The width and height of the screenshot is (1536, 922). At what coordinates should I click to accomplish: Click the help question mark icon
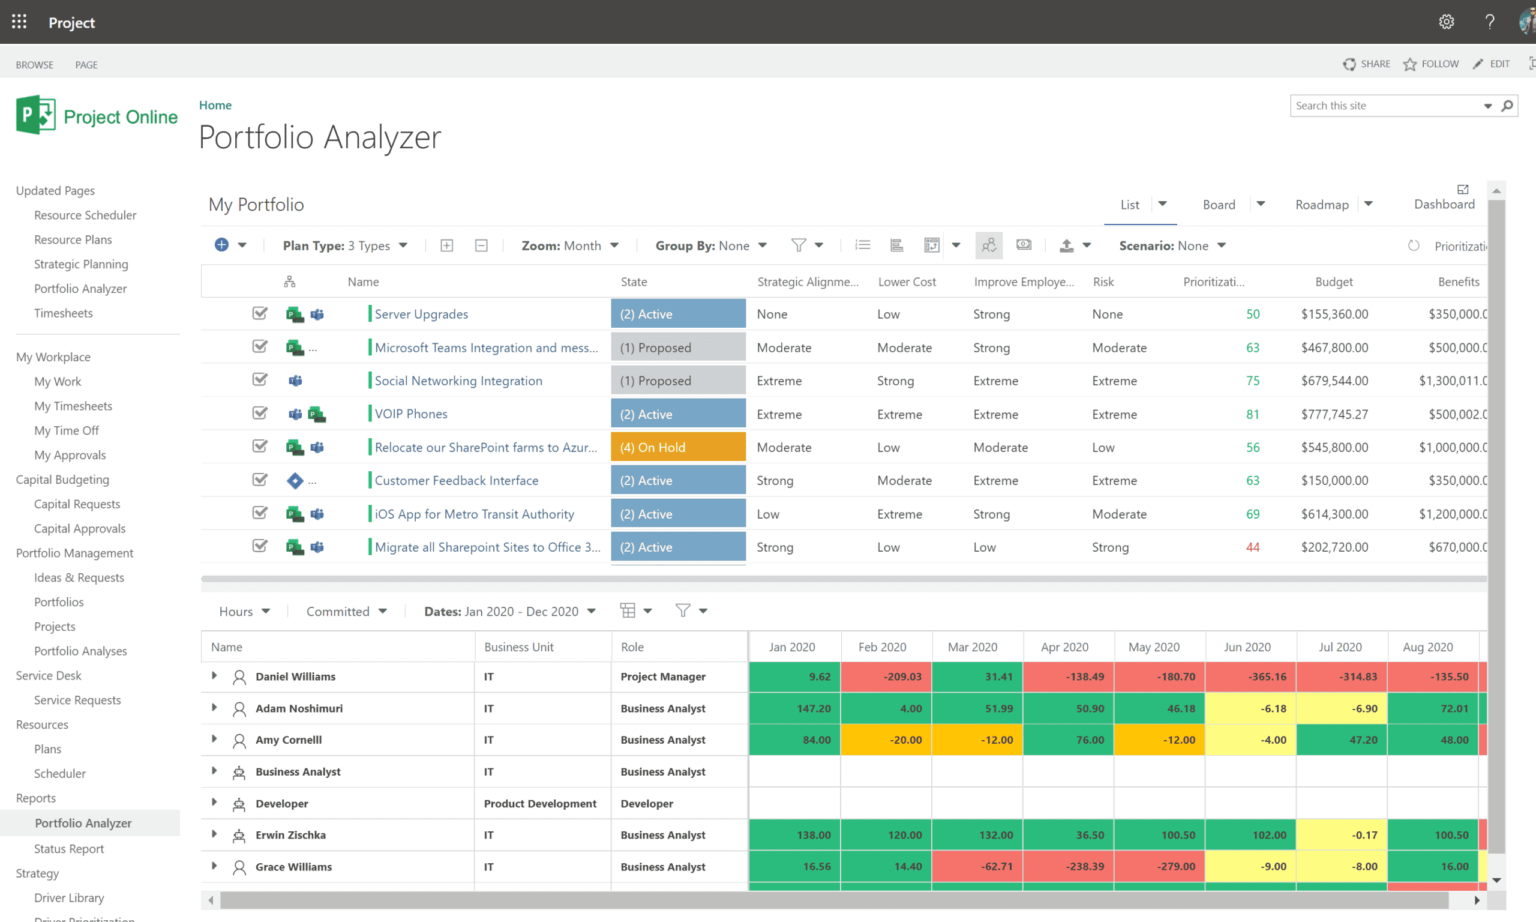(1490, 21)
